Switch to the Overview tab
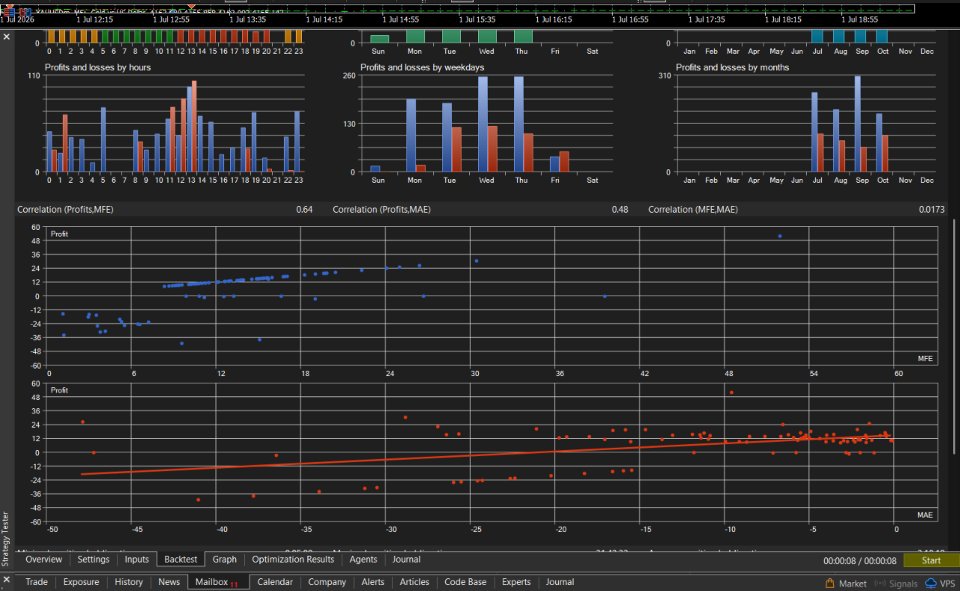This screenshot has height=591, width=960. click(43, 559)
